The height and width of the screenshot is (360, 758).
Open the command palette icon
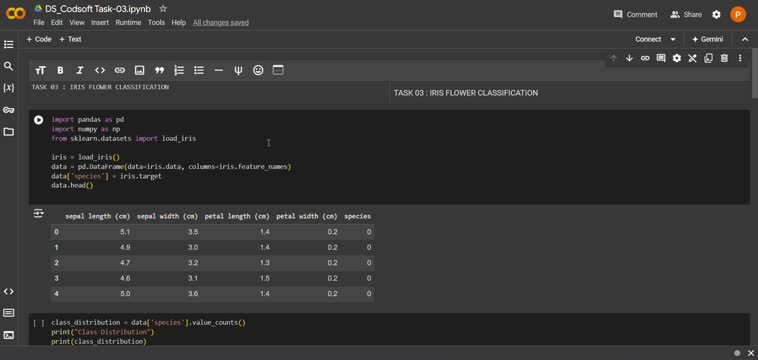(x=8, y=313)
